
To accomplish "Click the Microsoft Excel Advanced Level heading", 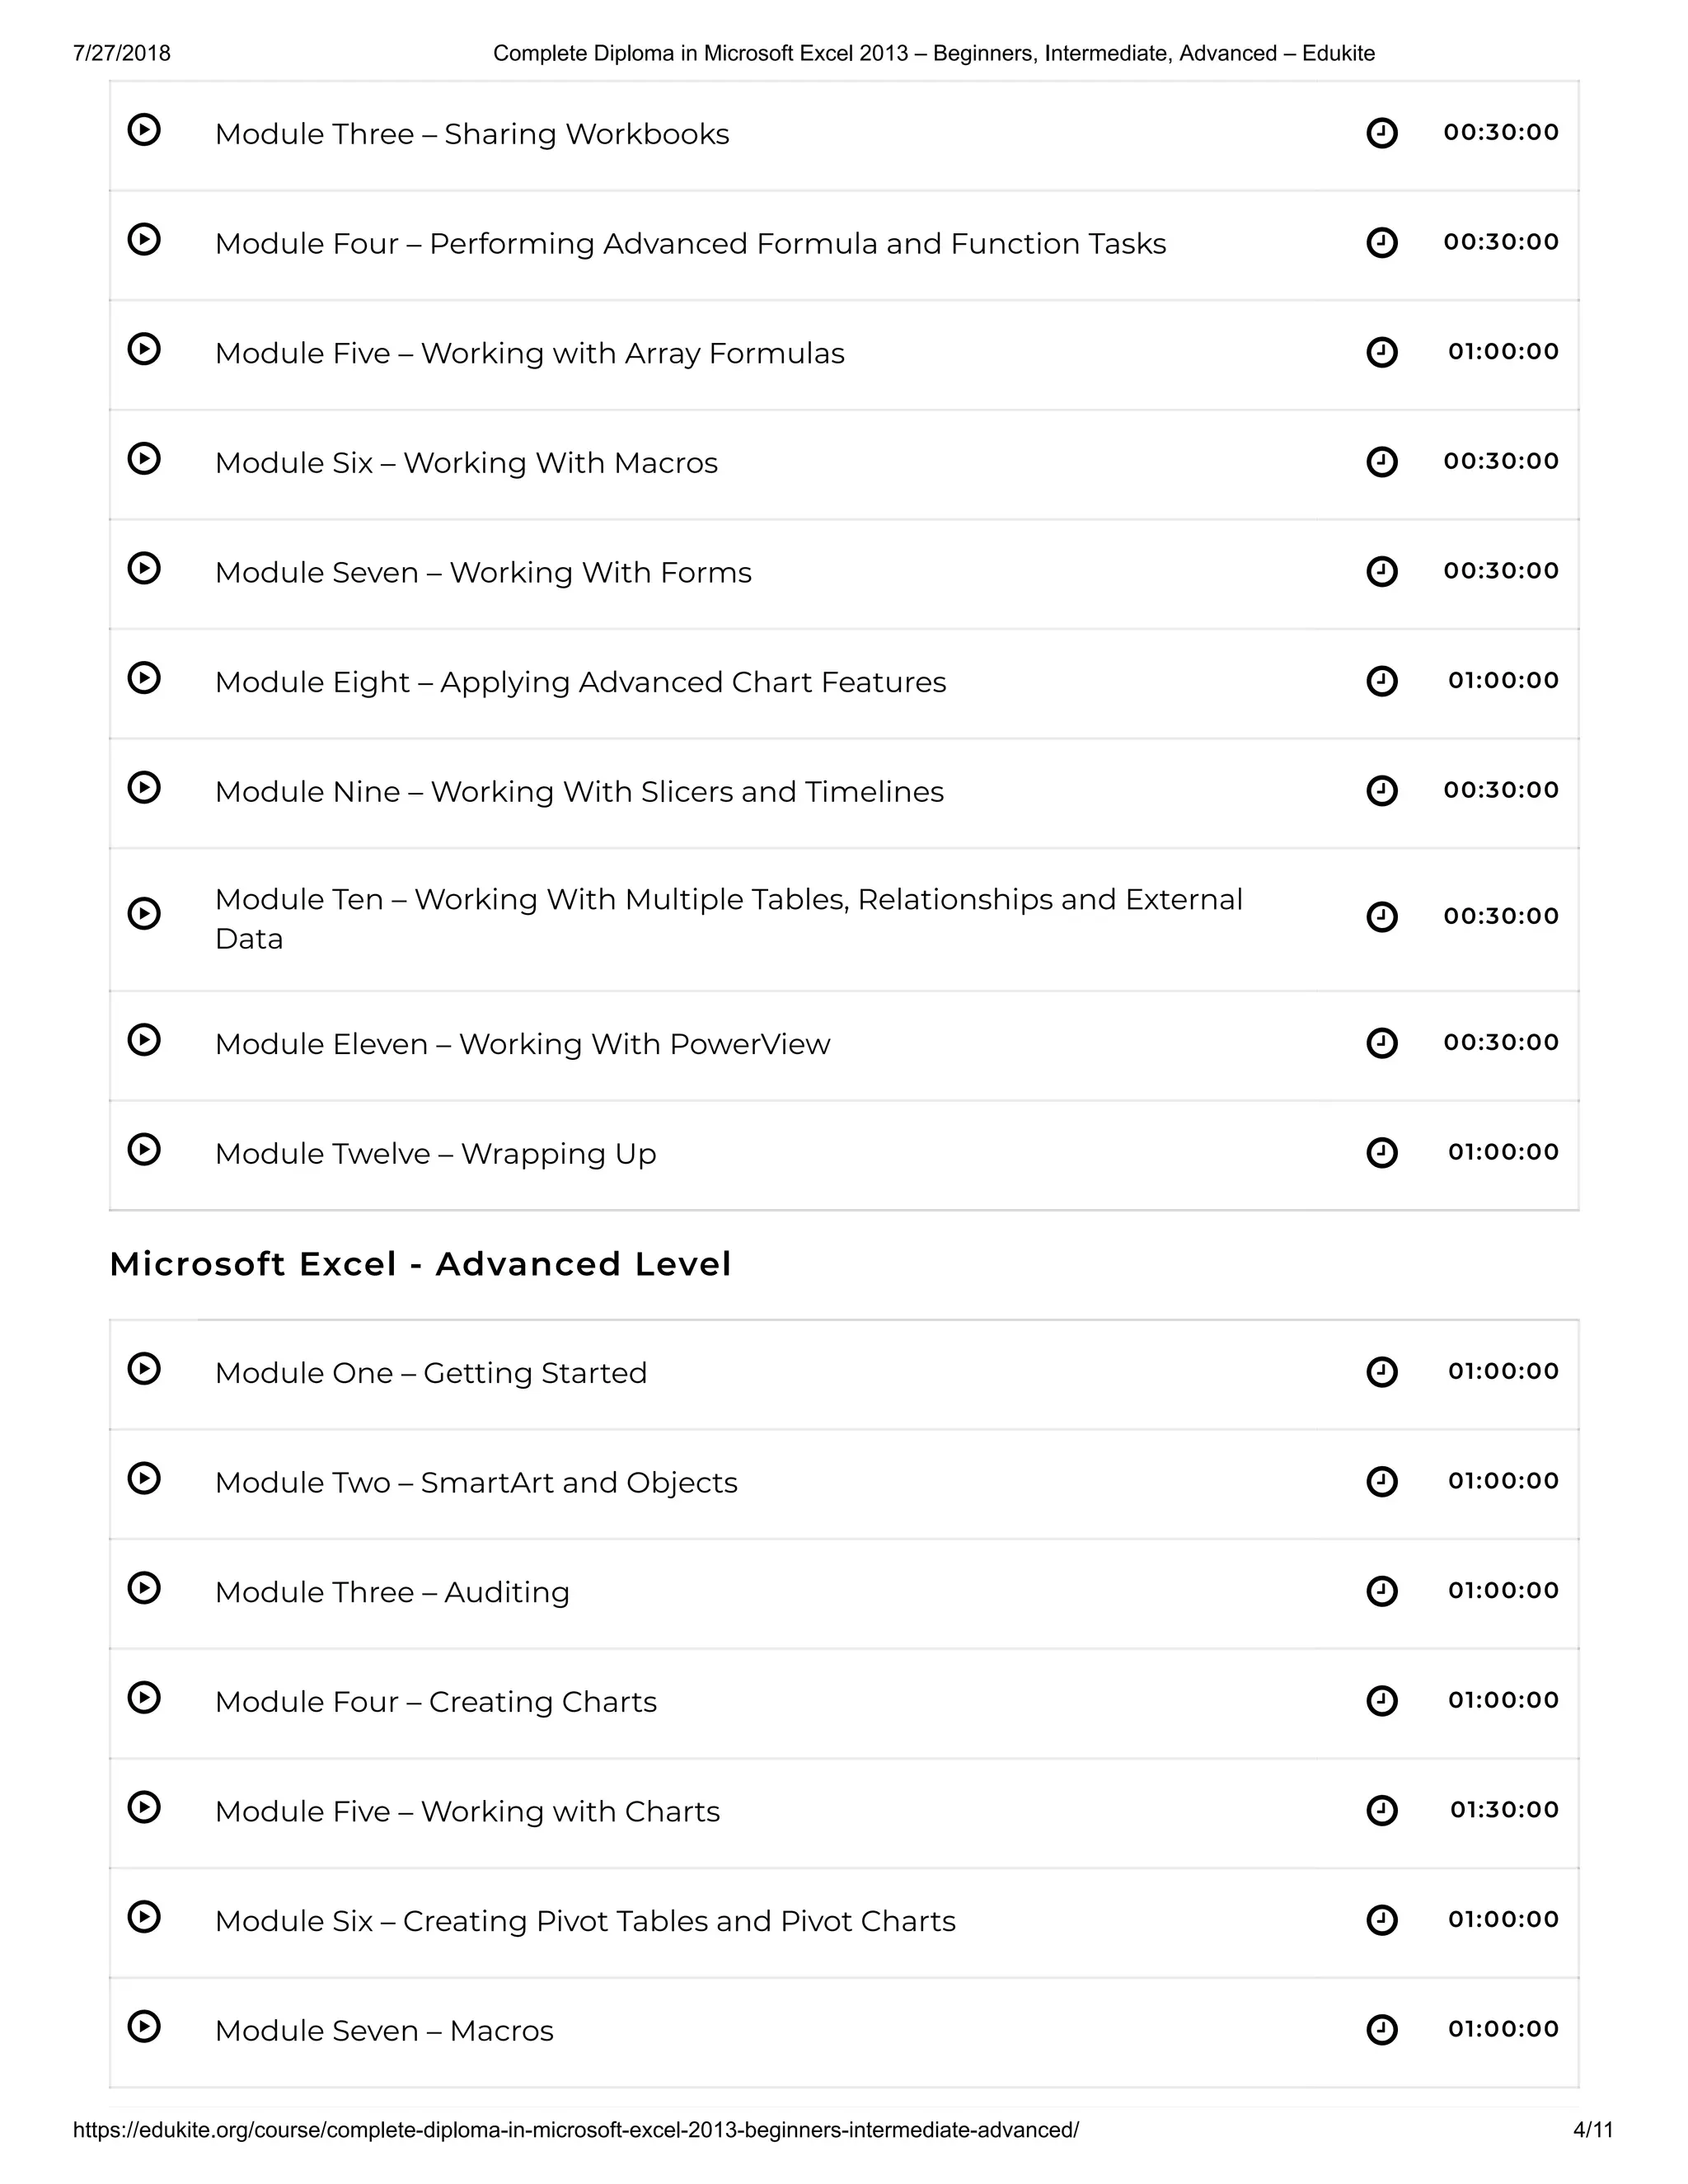I will pos(420,1264).
